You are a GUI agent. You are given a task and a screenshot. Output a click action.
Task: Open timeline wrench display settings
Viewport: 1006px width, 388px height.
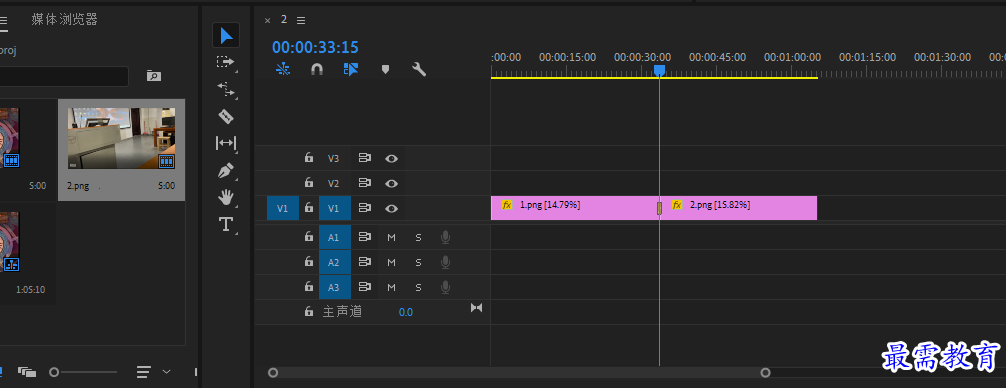[x=419, y=69]
